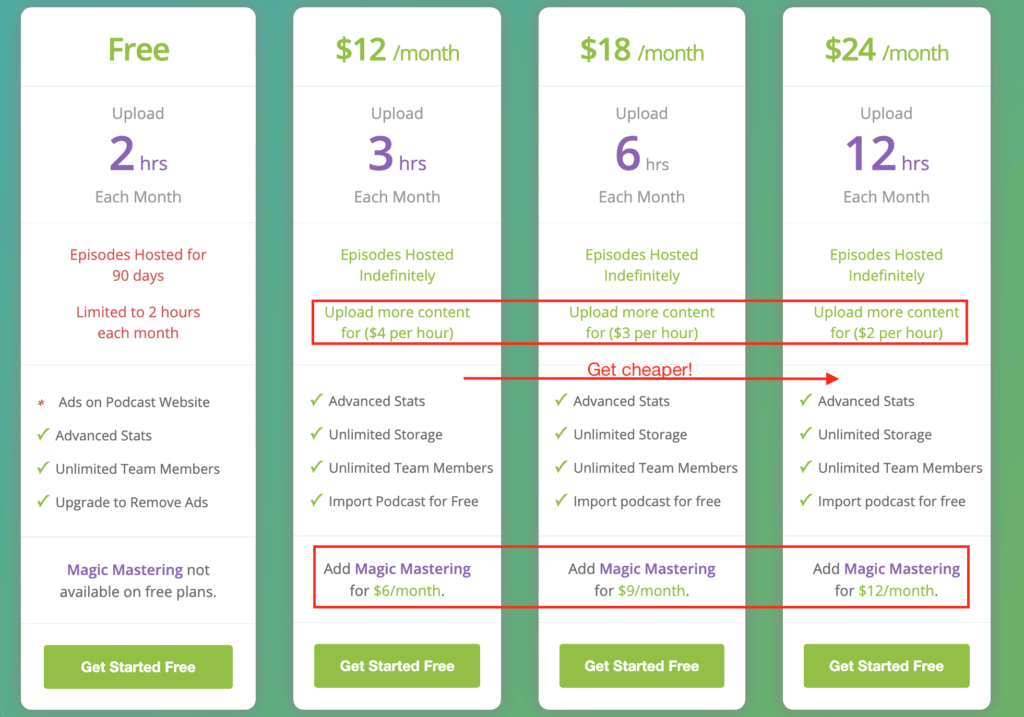Screen dimensions: 1024x717
Task: Click Get Started Free under $18 plan
Action: [641, 666]
